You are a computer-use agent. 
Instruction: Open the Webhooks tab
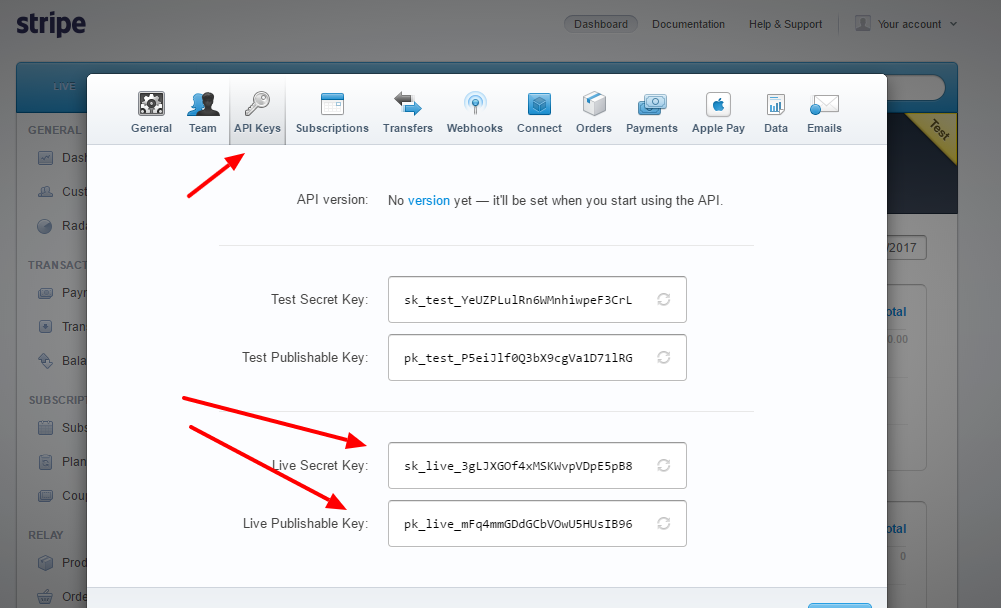click(474, 112)
